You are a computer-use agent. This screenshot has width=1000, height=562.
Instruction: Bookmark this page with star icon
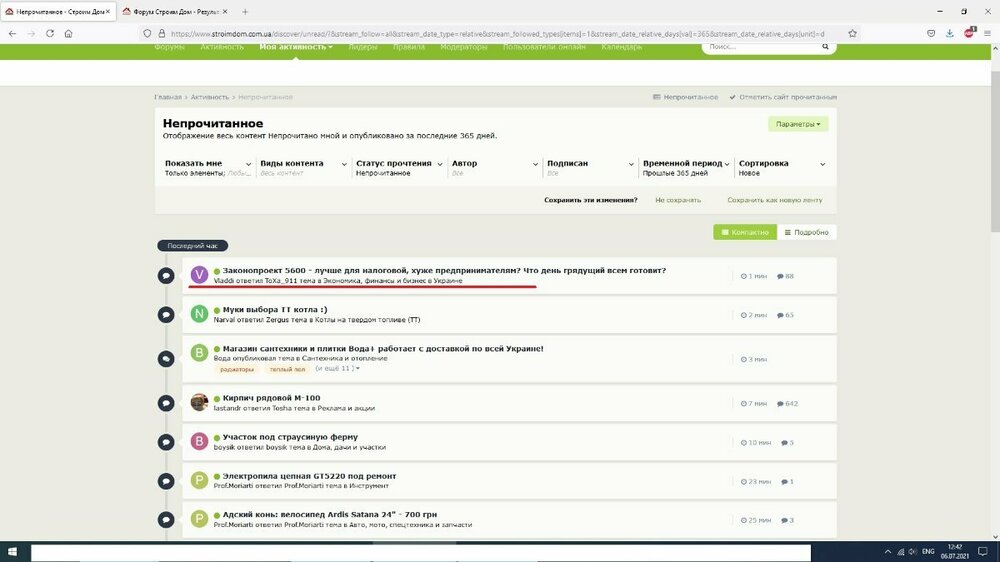(852, 33)
